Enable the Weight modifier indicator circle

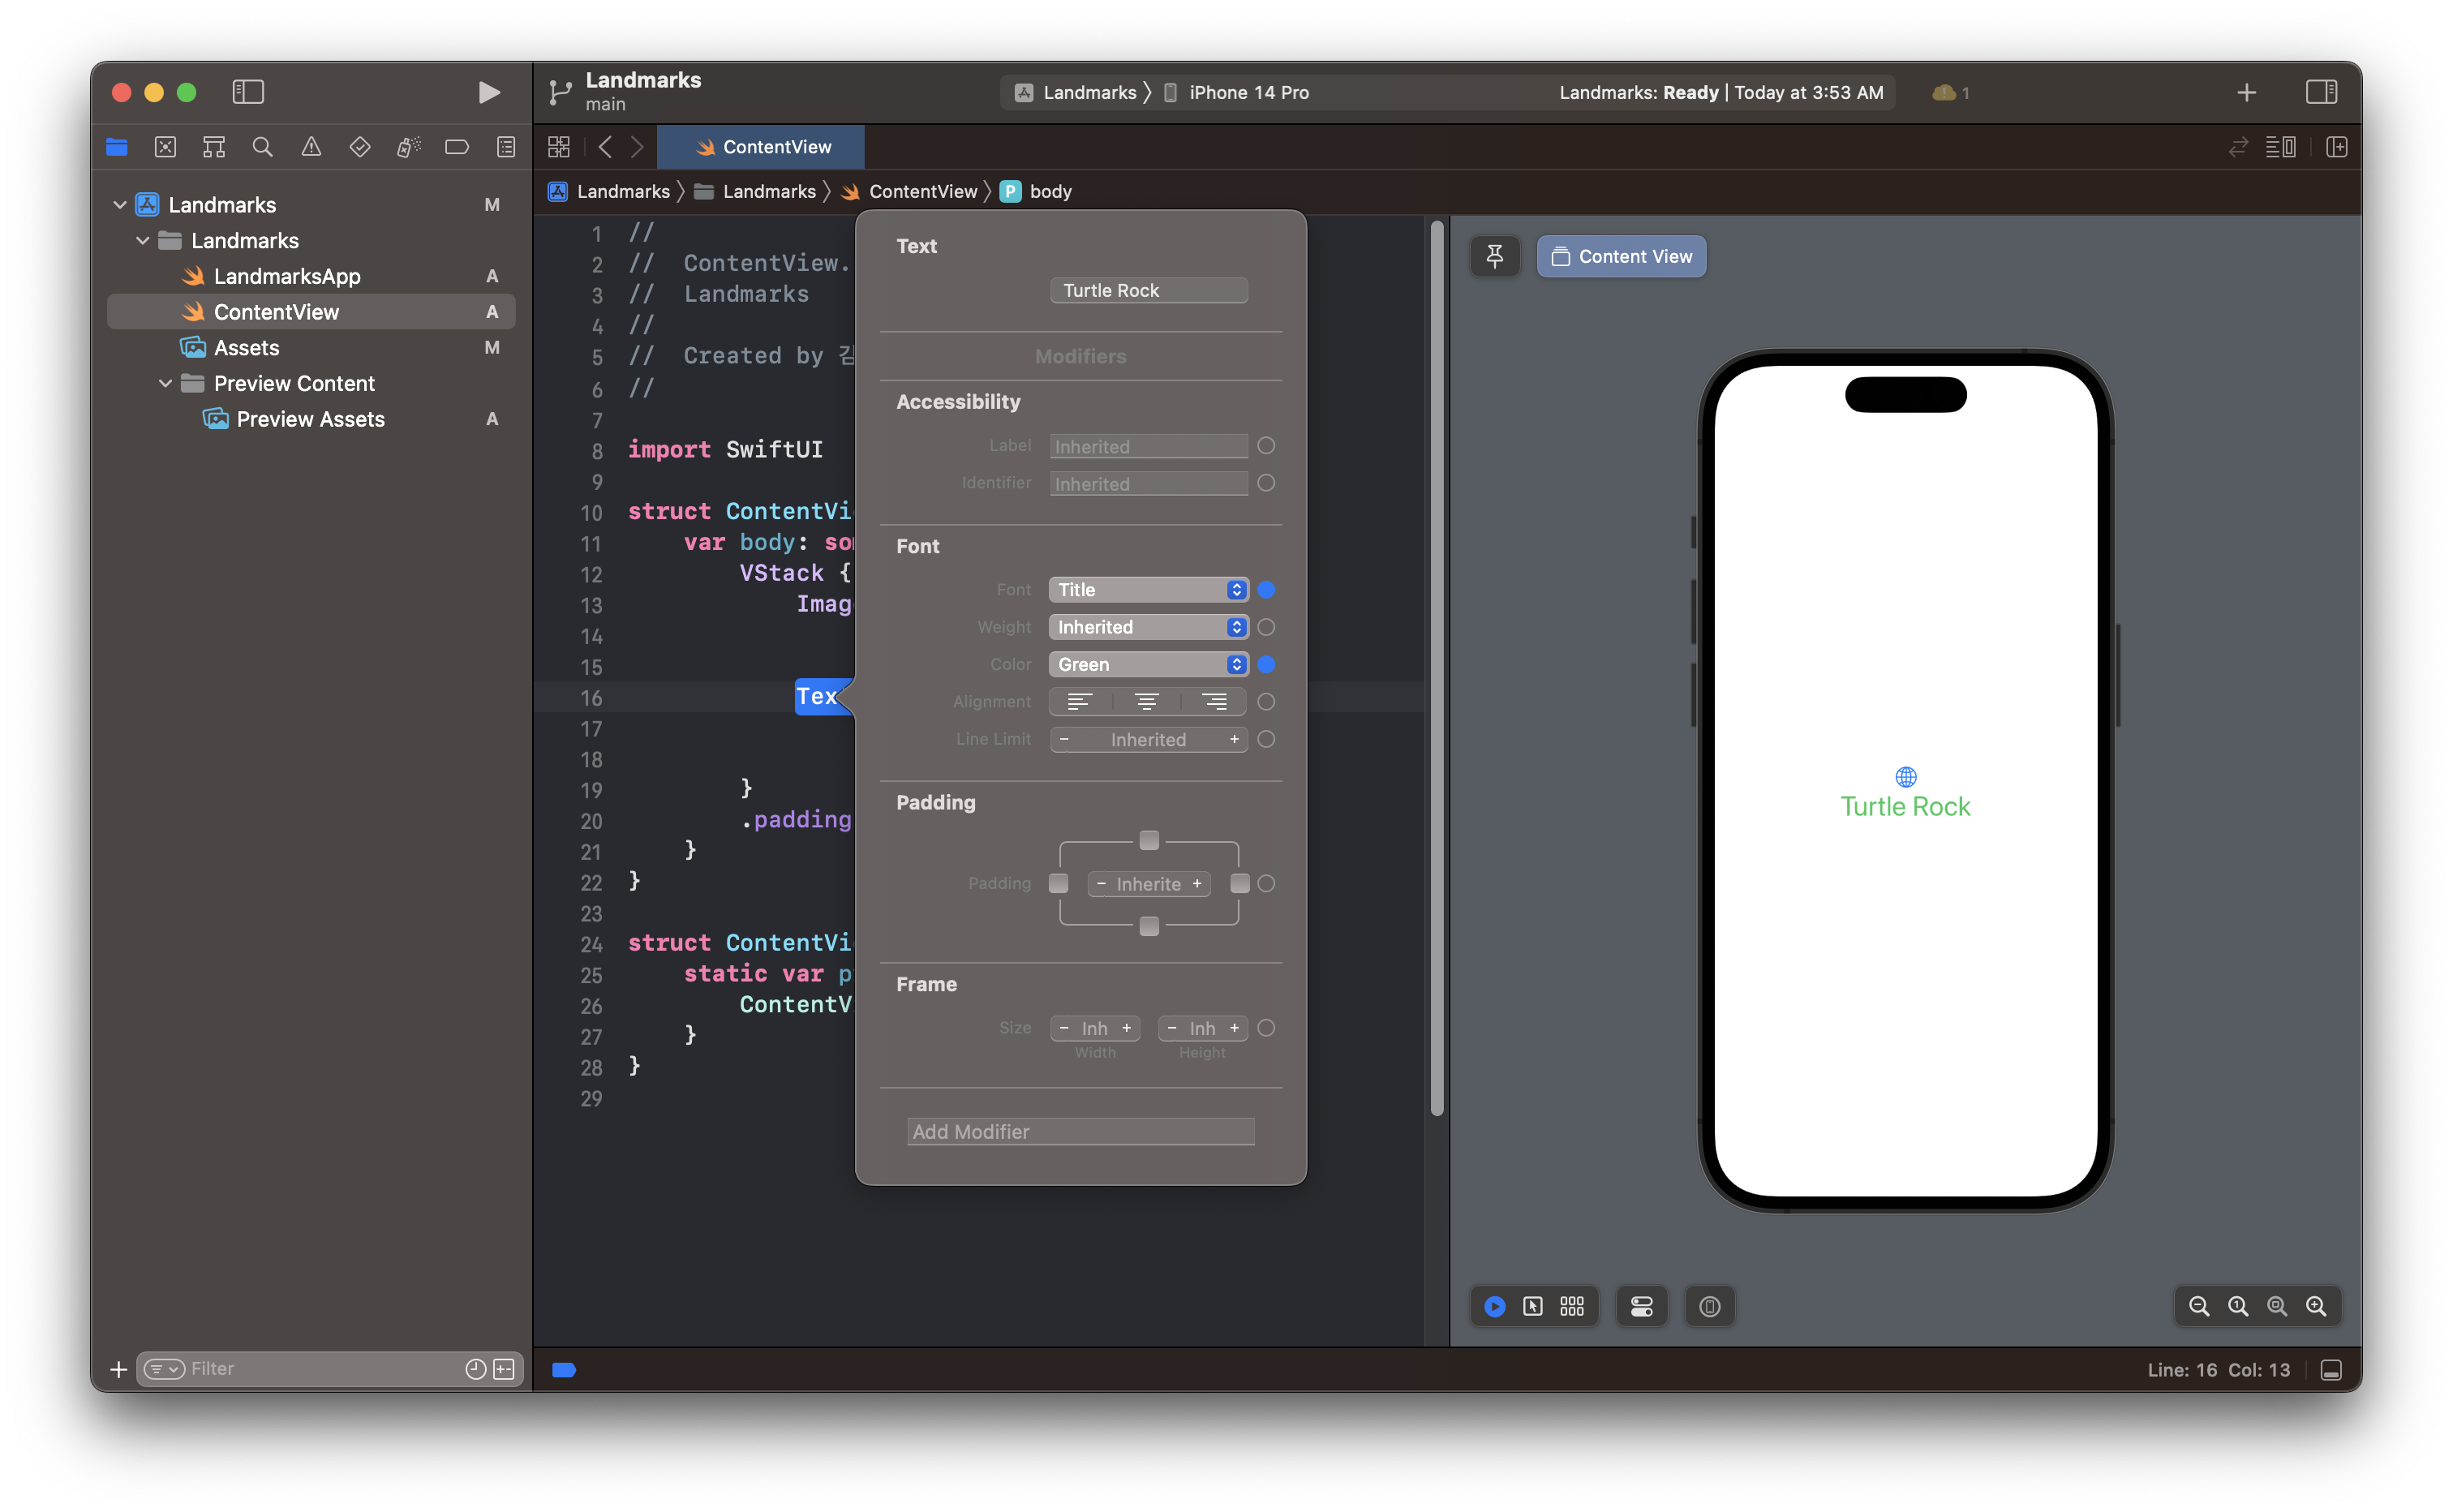click(x=1266, y=627)
